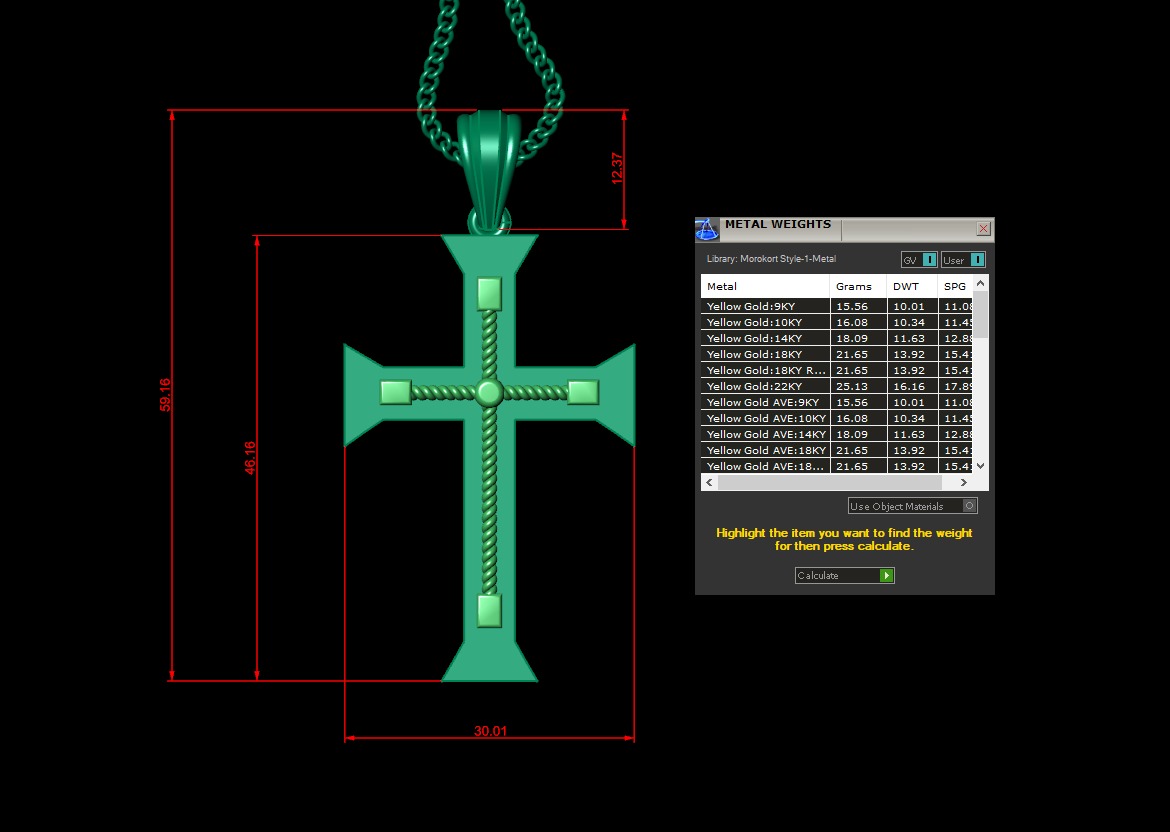Image resolution: width=1170 pixels, height=832 pixels.
Task: Click the table's vertical scroll down arrow
Action: pos(980,466)
